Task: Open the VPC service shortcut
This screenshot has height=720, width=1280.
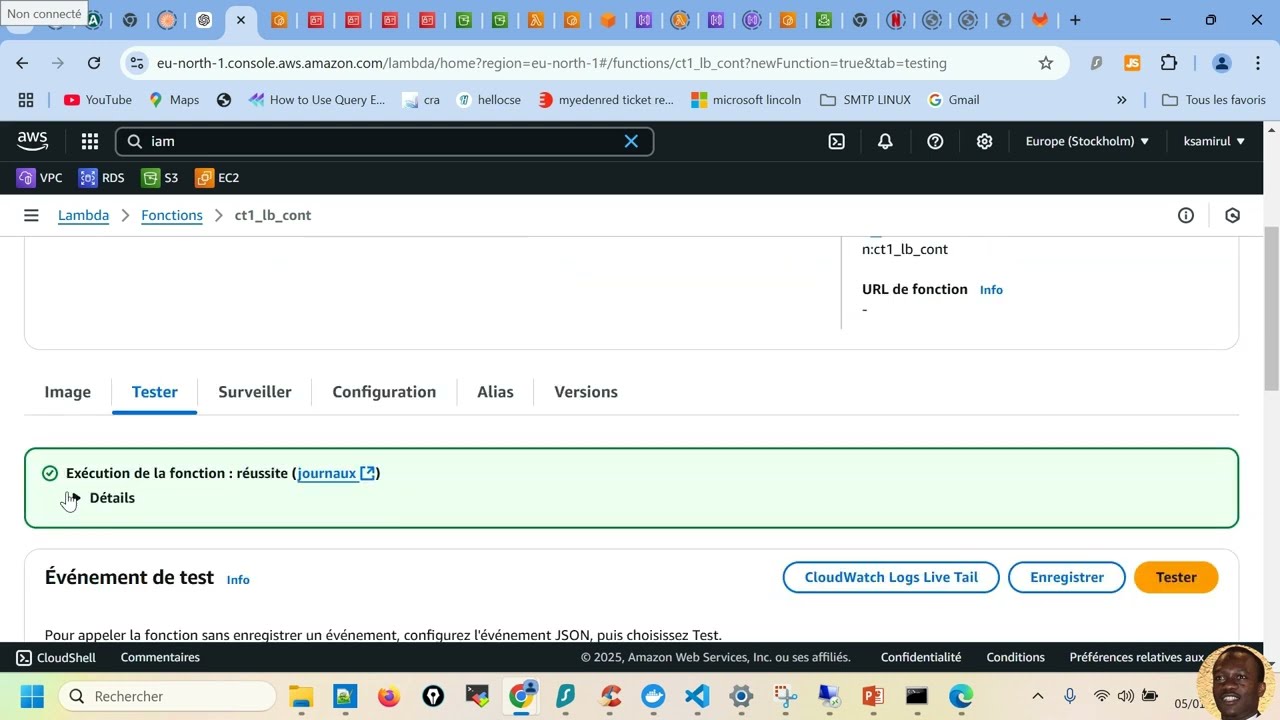Action: (x=40, y=178)
